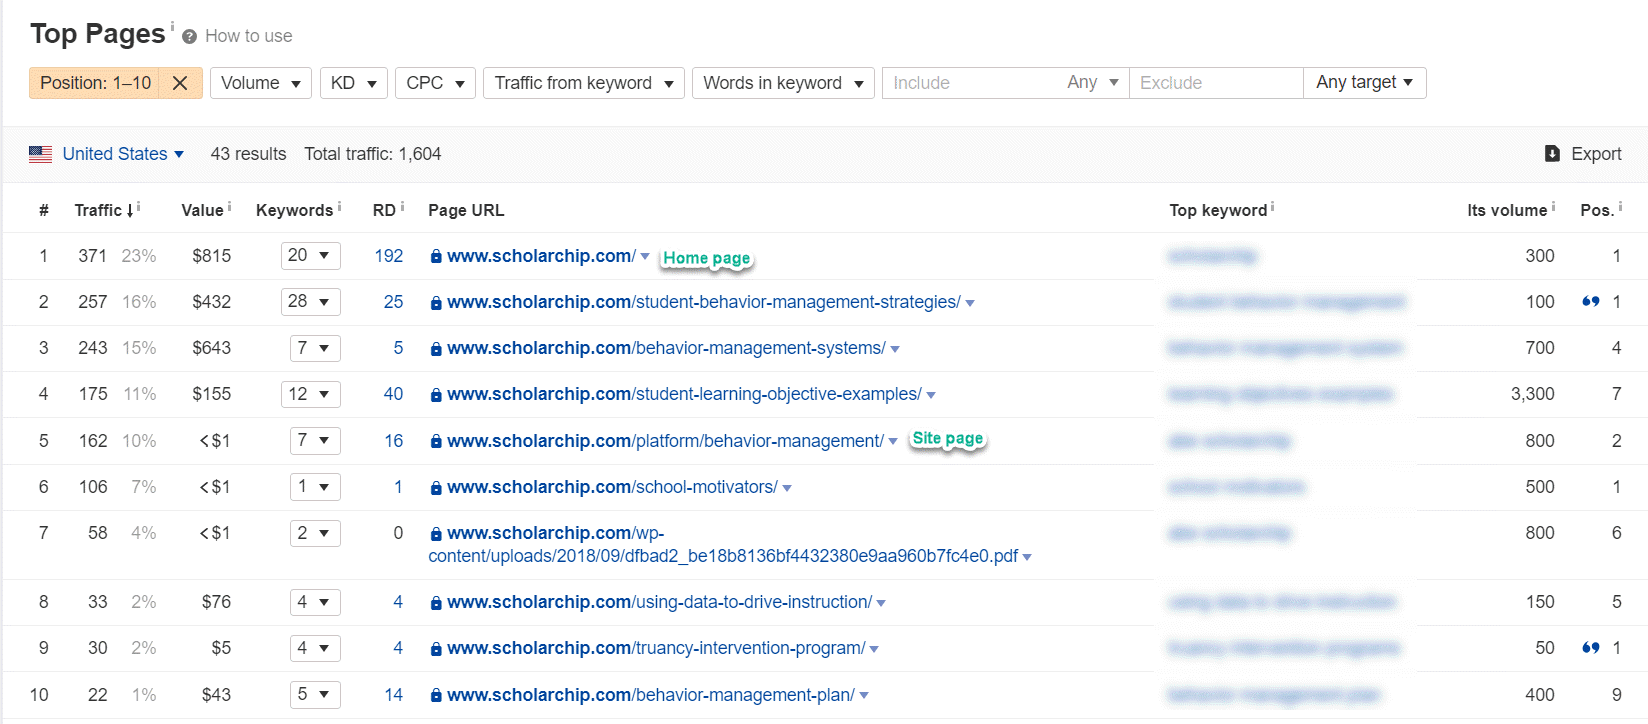Click the Home page label tag

coord(707,258)
